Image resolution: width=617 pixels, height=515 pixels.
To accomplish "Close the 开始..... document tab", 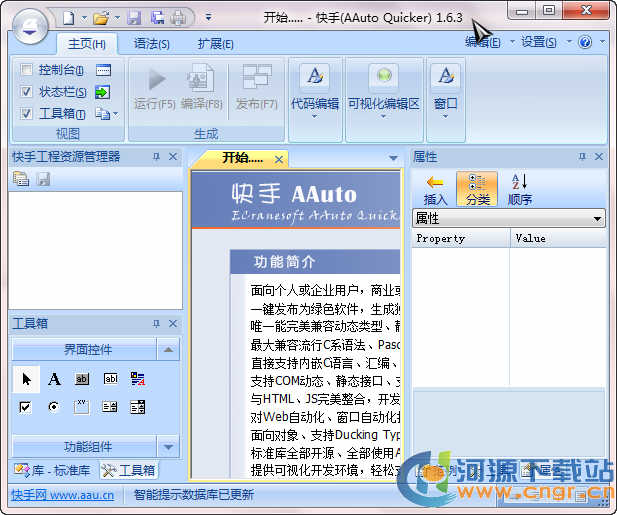I will 279,159.
